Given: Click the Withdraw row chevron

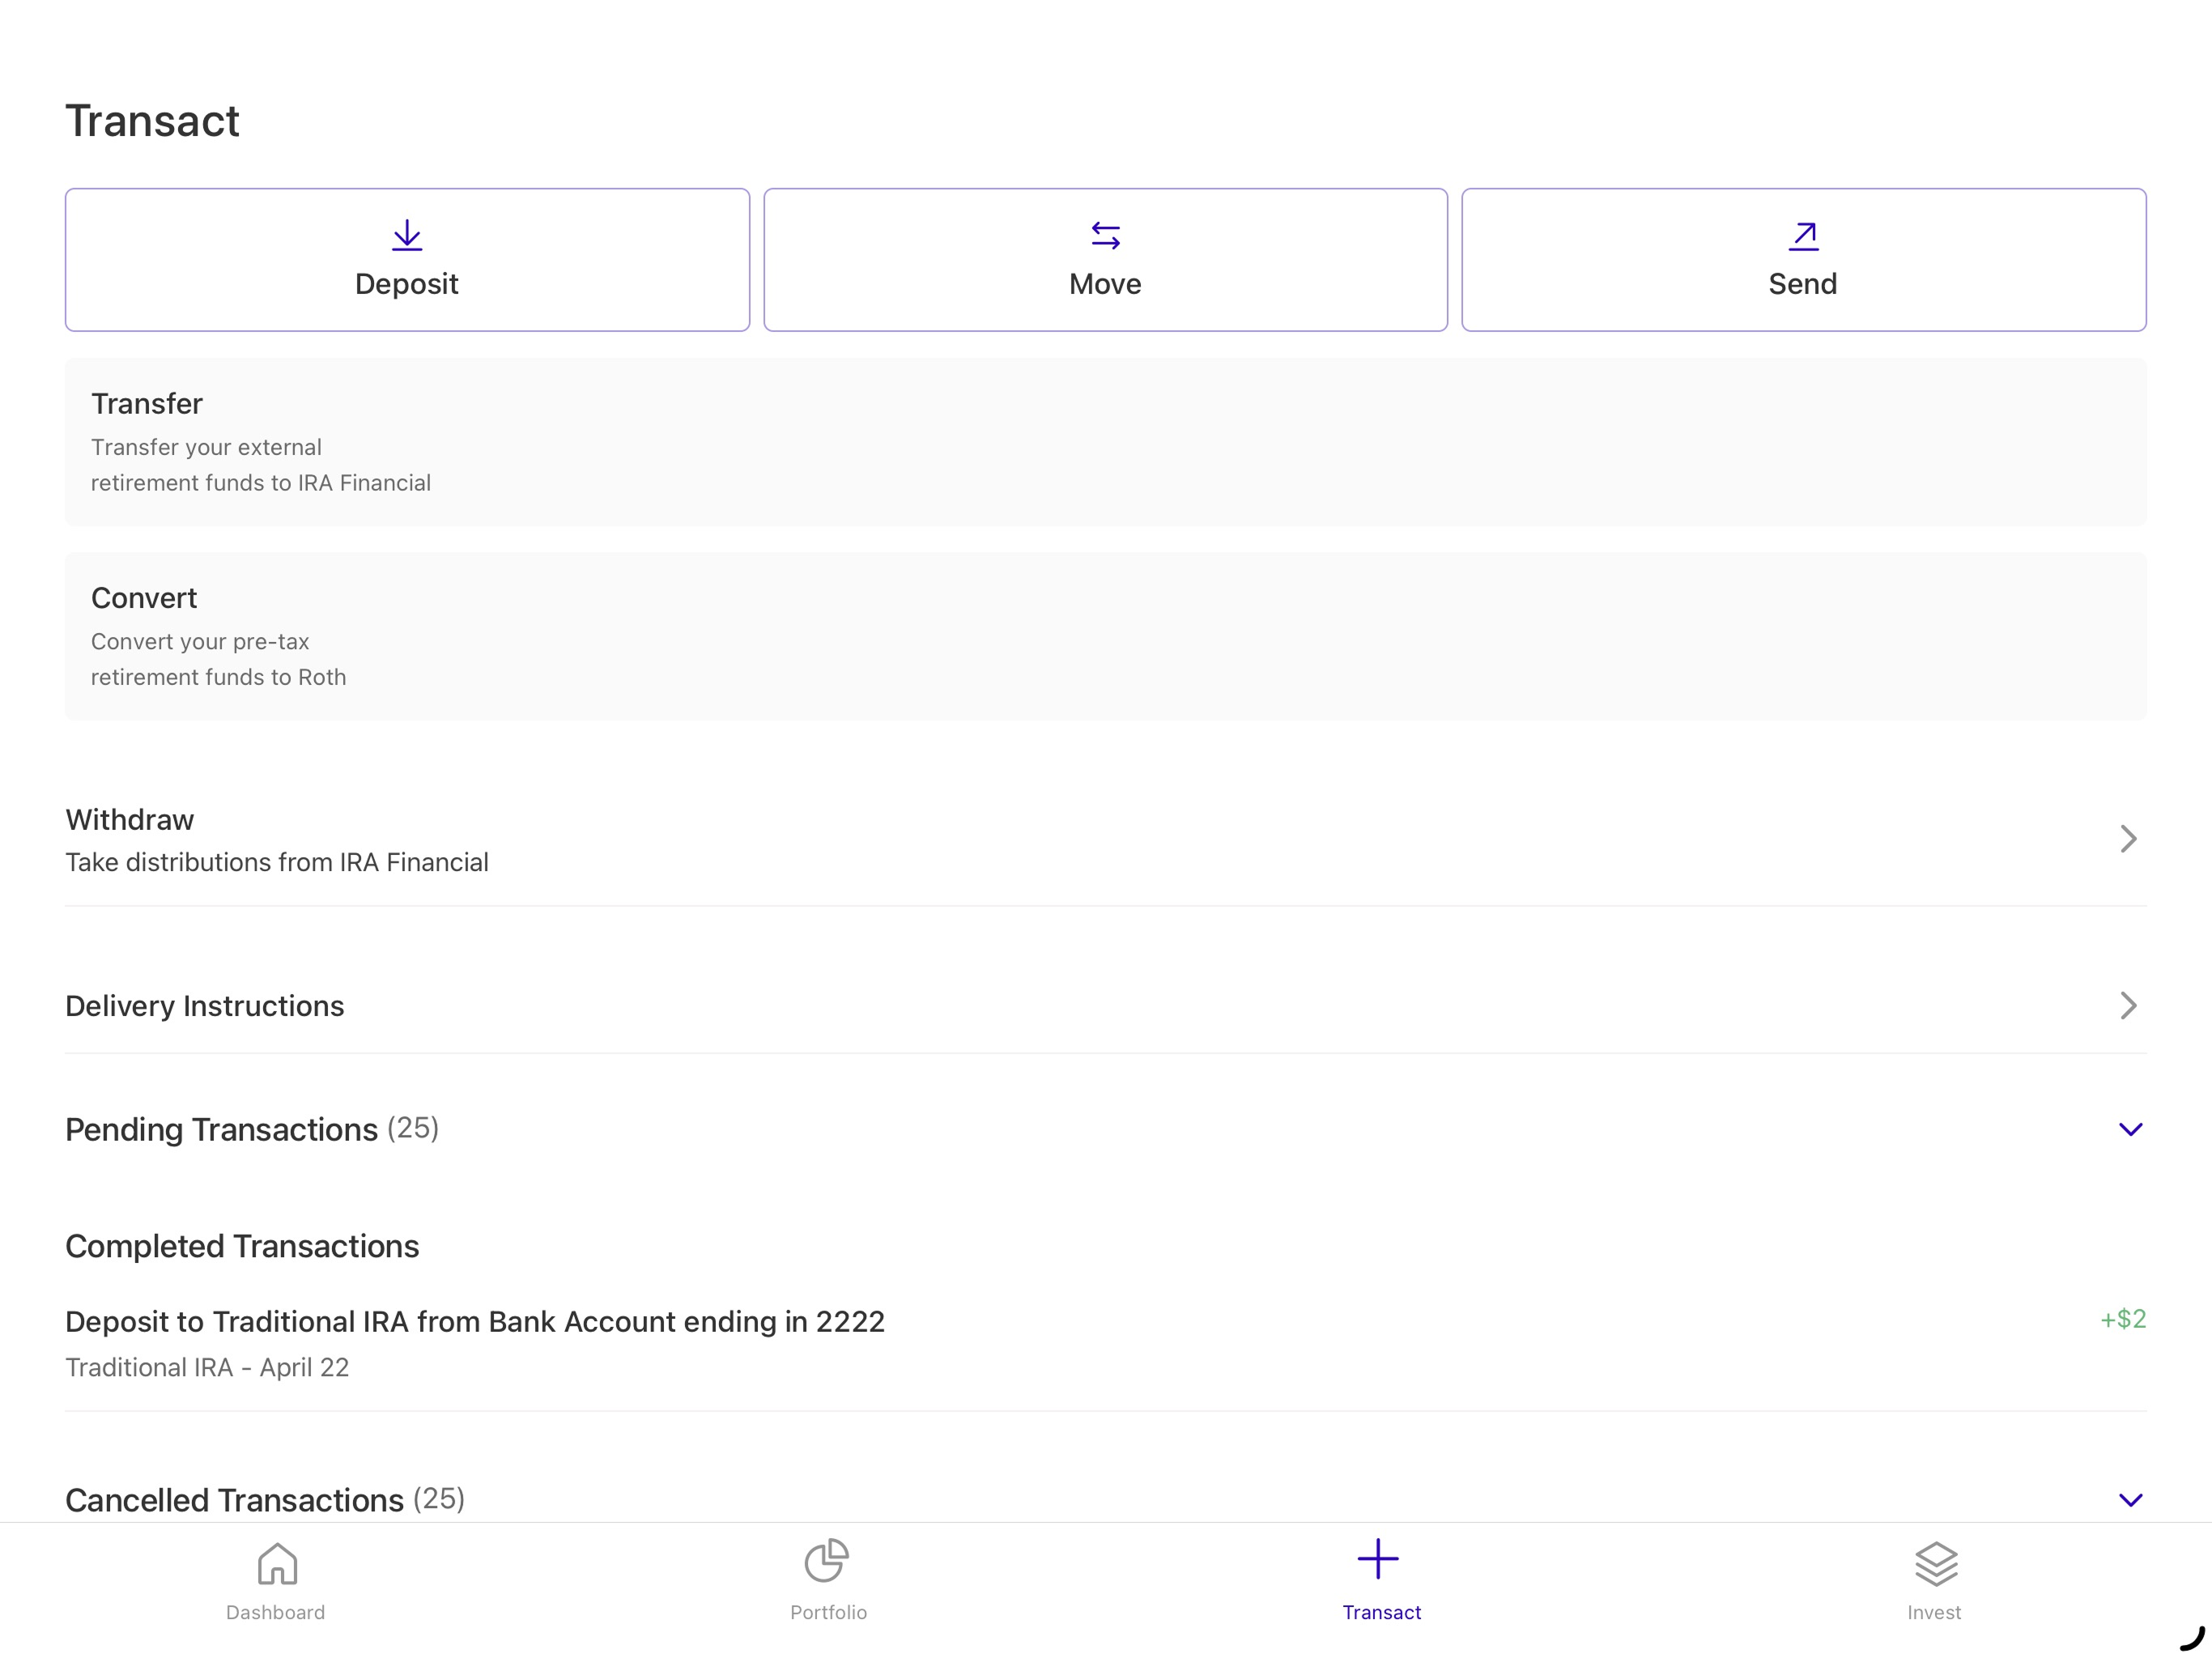Looking at the screenshot, I should [2129, 838].
